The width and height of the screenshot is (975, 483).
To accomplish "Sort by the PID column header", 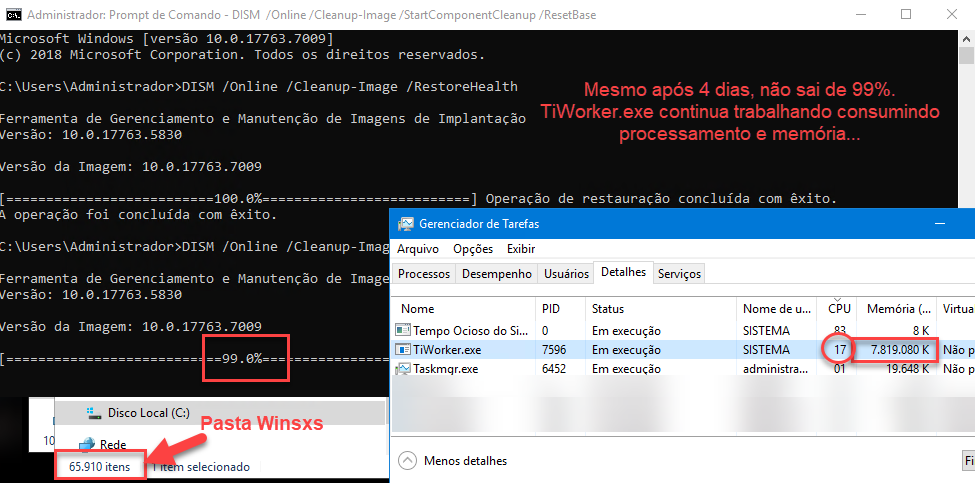I will [560, 308].
